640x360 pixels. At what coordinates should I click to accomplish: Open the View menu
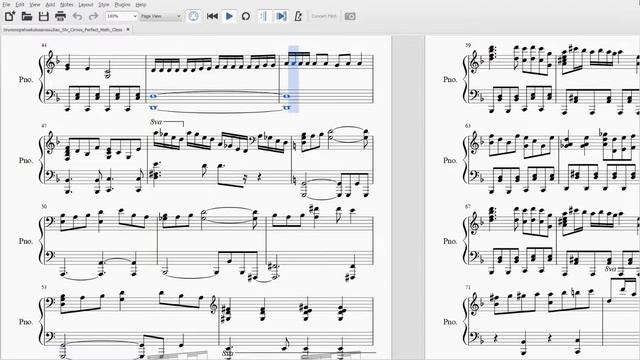click(35, 4)
